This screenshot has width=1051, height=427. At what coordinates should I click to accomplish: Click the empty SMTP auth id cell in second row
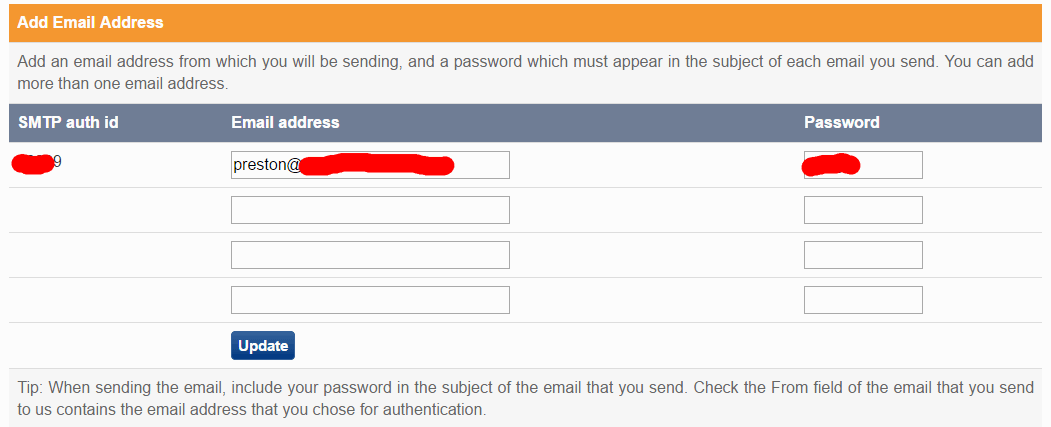pos(110,210)
